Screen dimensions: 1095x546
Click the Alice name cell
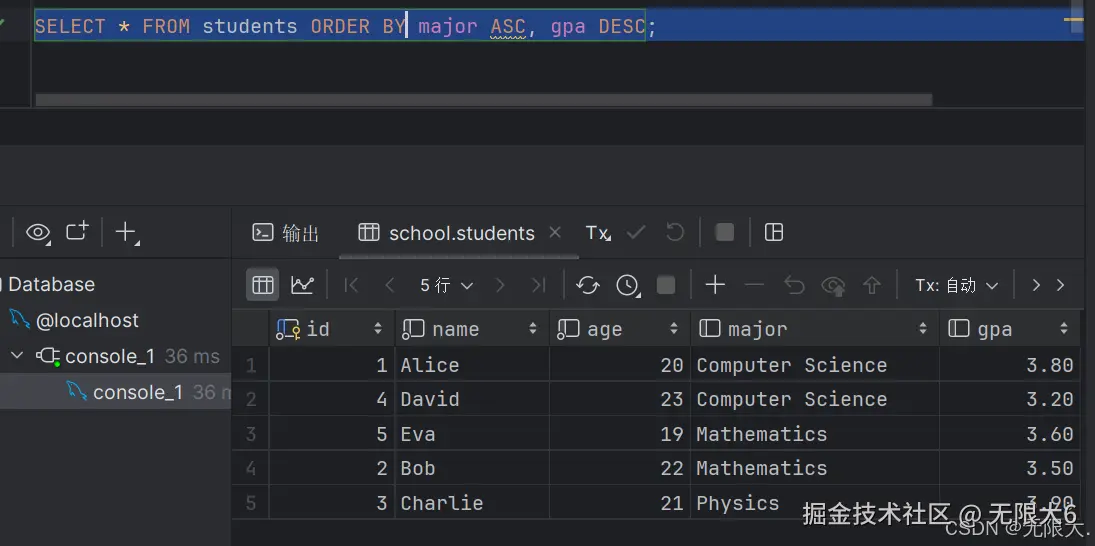coord(430,365)
